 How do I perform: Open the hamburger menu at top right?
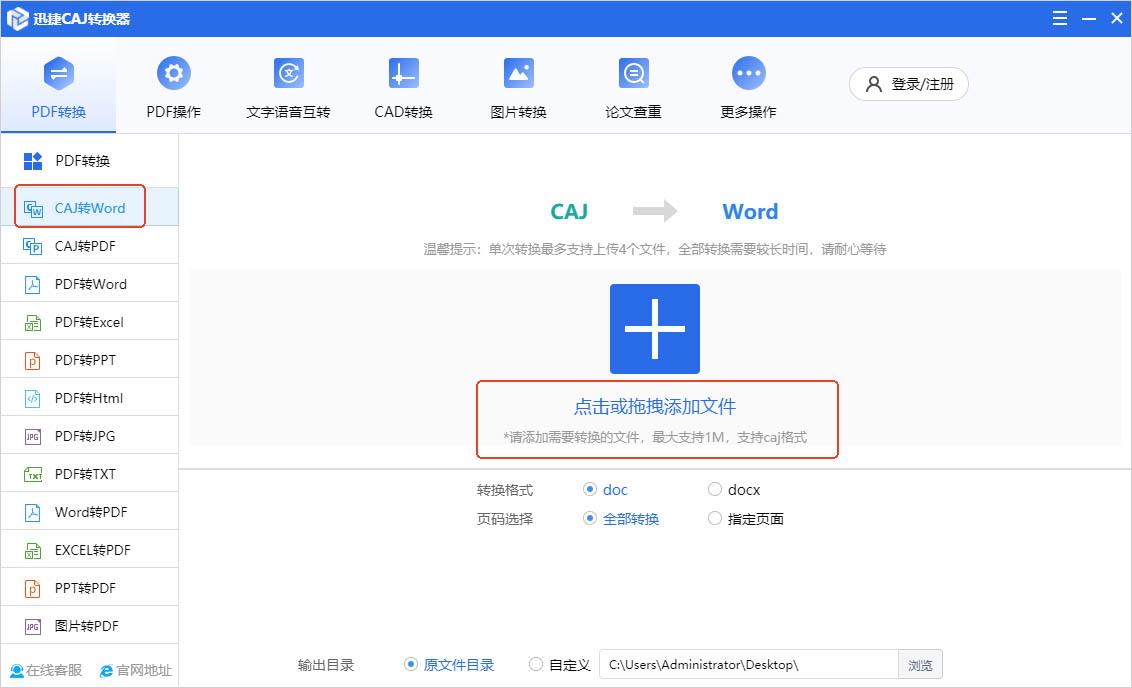1059,18
